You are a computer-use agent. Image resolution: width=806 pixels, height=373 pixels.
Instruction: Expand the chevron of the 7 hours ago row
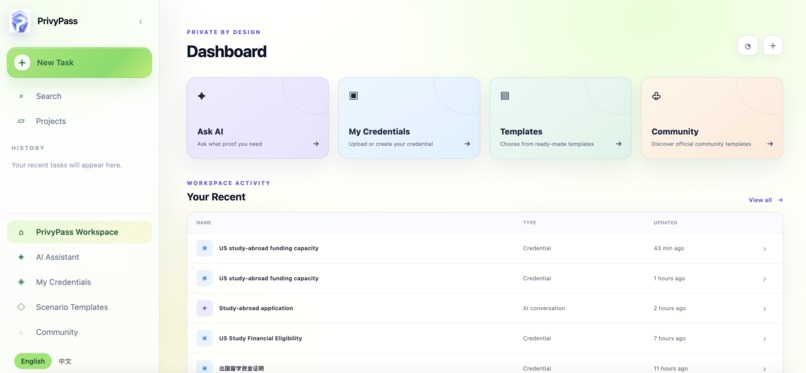tap(764, 339)
